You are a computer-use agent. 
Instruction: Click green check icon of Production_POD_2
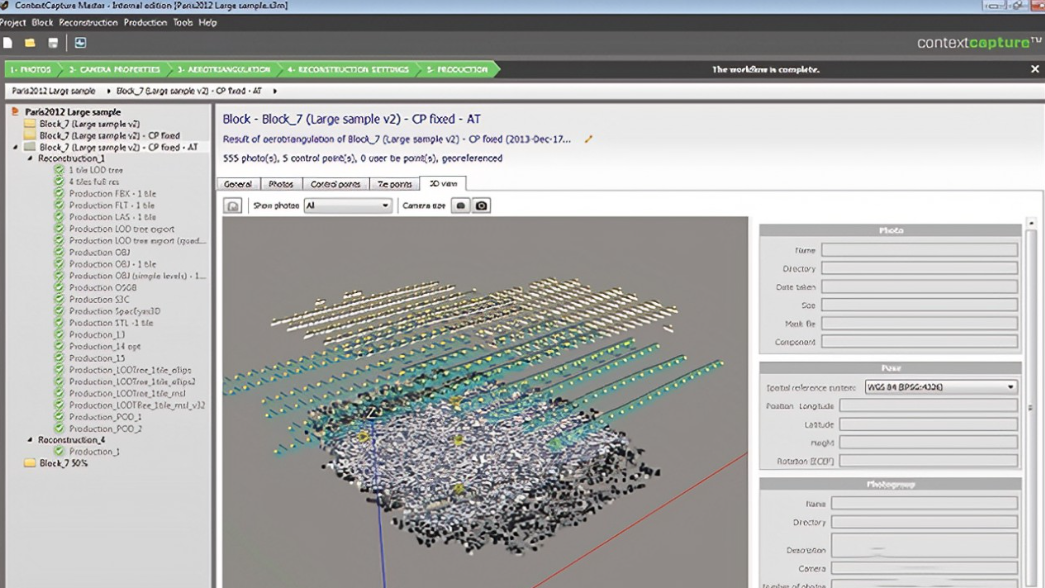tap(59, 429)
